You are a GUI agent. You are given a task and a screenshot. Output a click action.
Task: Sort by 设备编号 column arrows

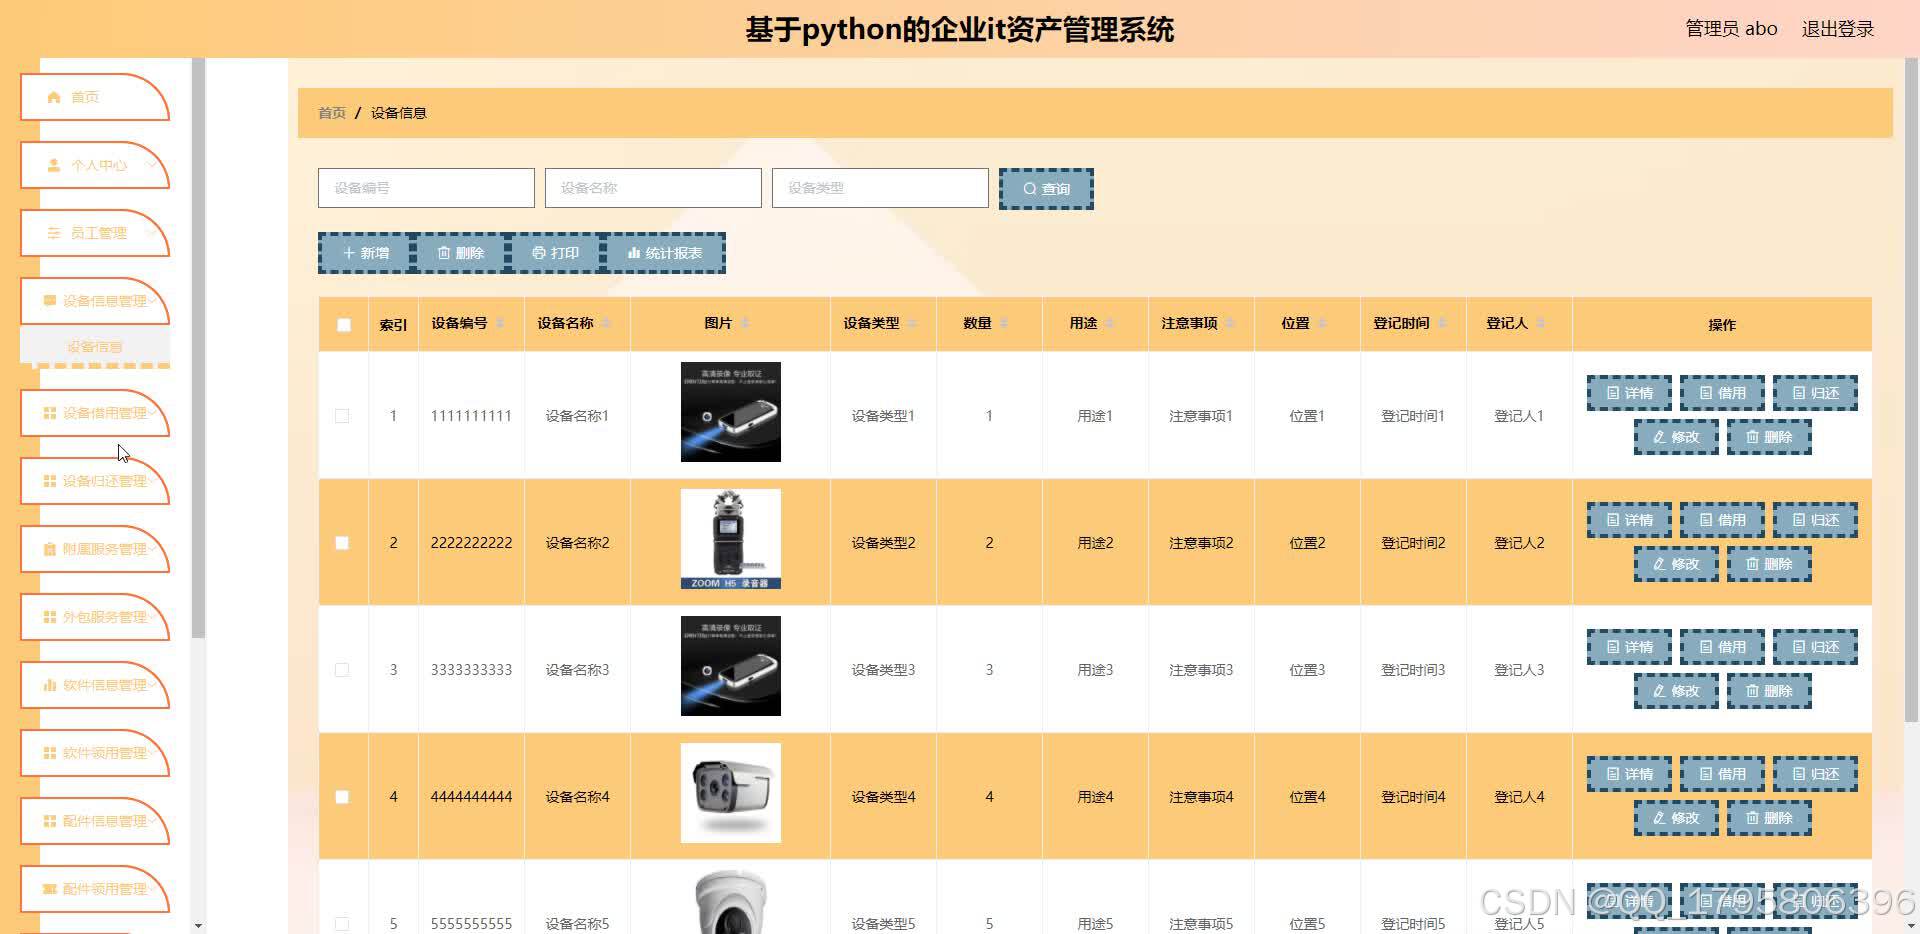(500, 323)
